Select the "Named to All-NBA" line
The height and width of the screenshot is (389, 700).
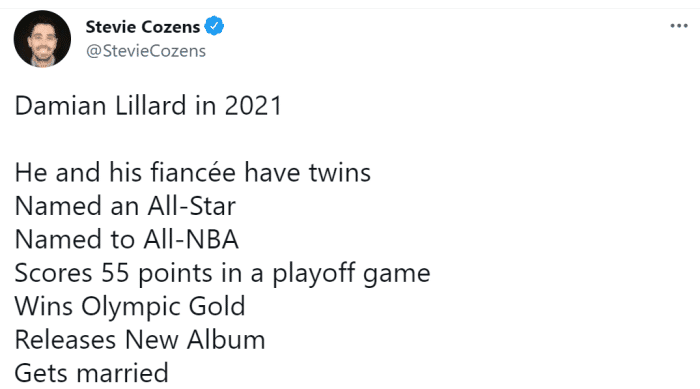[x=127, y=239]
